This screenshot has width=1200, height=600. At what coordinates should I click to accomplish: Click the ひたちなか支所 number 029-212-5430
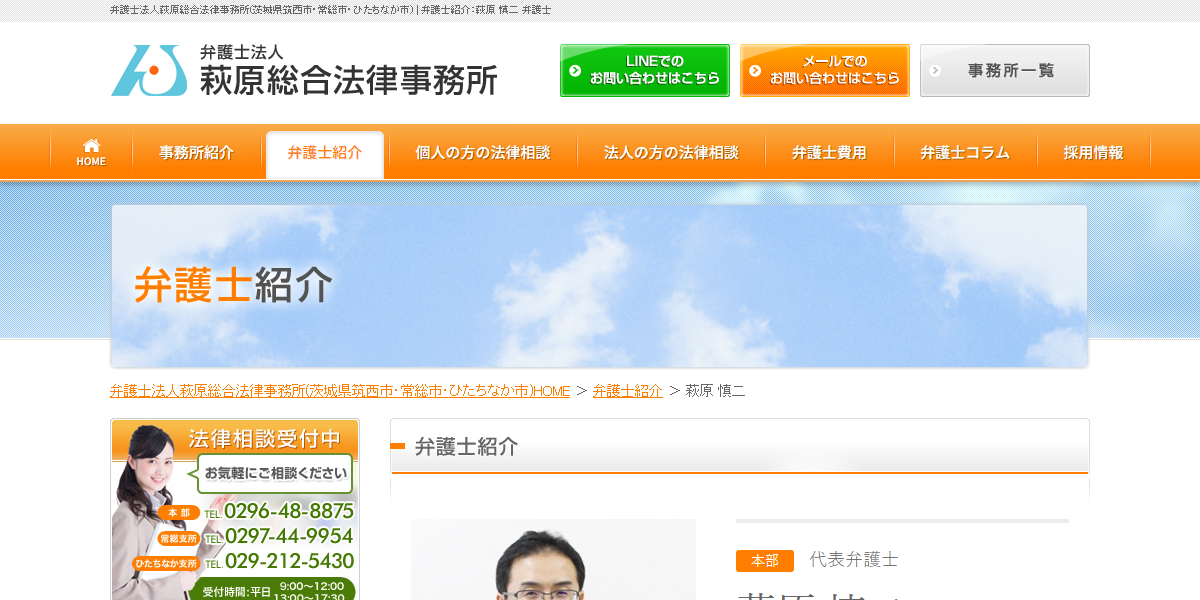[288, 561]
